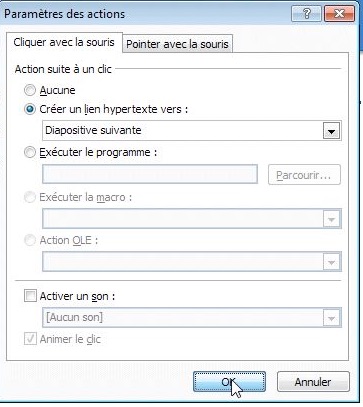Expand the Exécuter la macro dropdown
This screenshot has height=407, width=363.
(x=331, y=219)
